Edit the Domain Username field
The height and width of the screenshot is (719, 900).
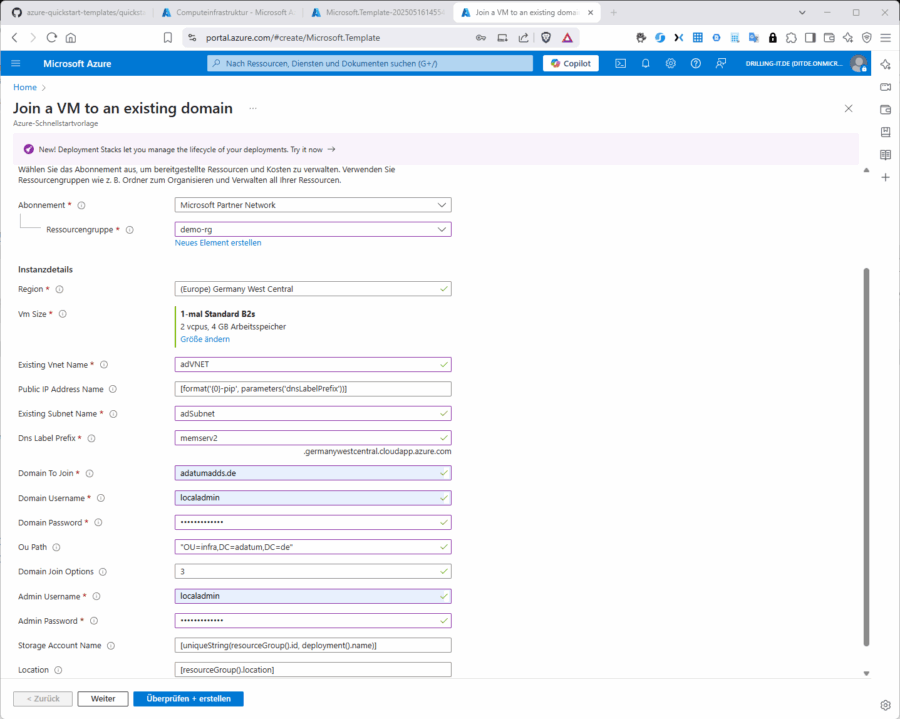[313, 498]
